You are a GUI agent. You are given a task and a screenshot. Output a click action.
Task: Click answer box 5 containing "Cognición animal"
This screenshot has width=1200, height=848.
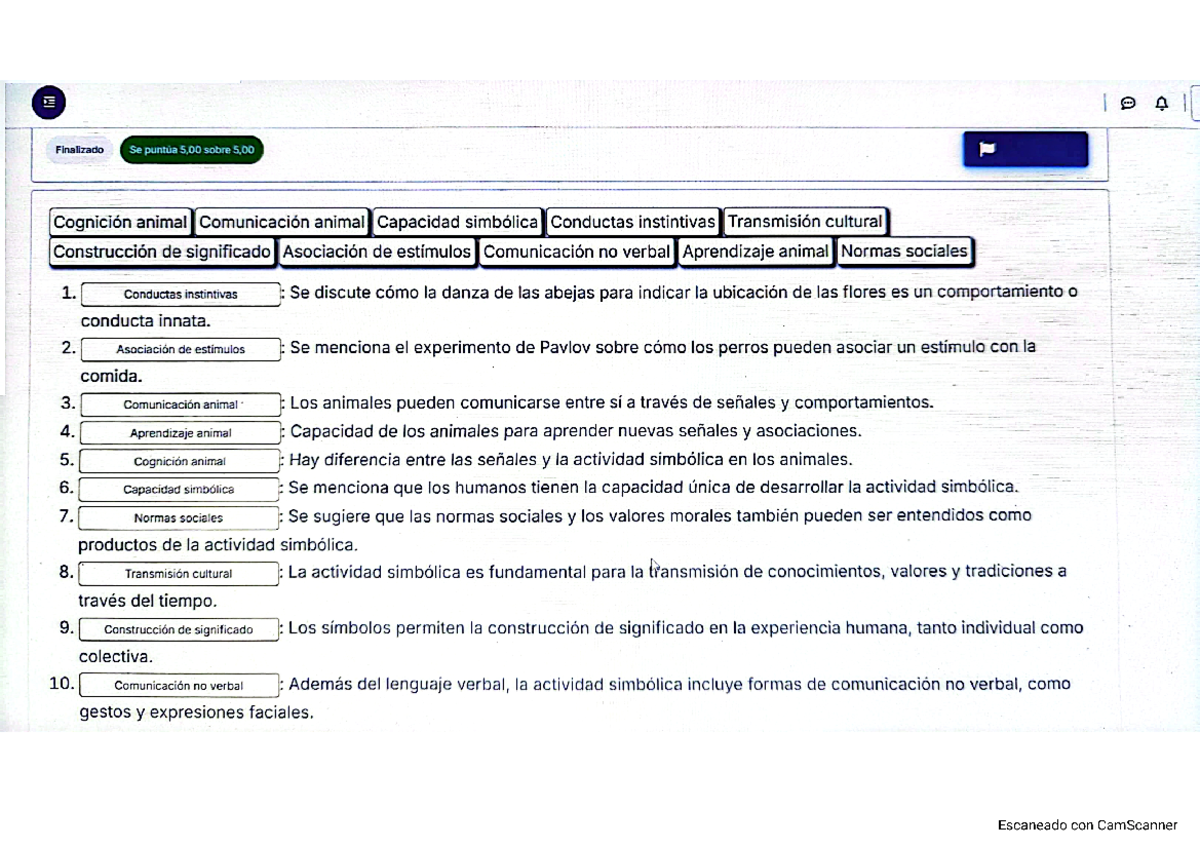[180, 461]
